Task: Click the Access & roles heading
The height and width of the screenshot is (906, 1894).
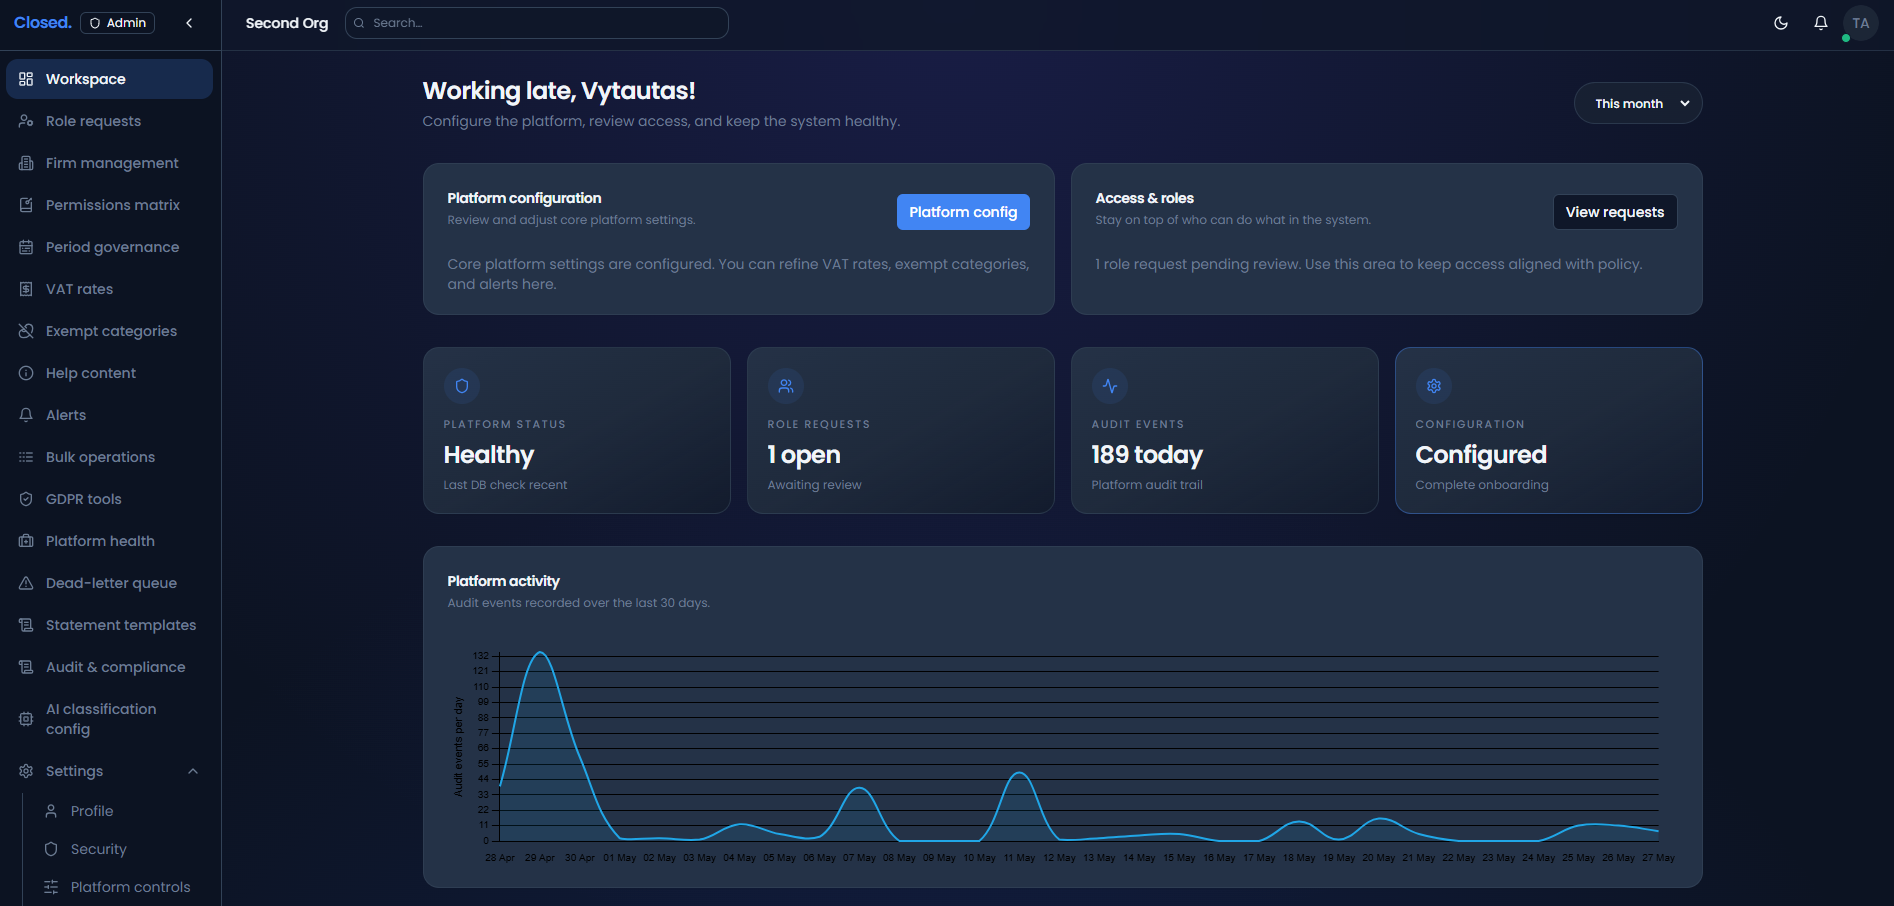Action: pyautogui.click(x=1144, y=198)
